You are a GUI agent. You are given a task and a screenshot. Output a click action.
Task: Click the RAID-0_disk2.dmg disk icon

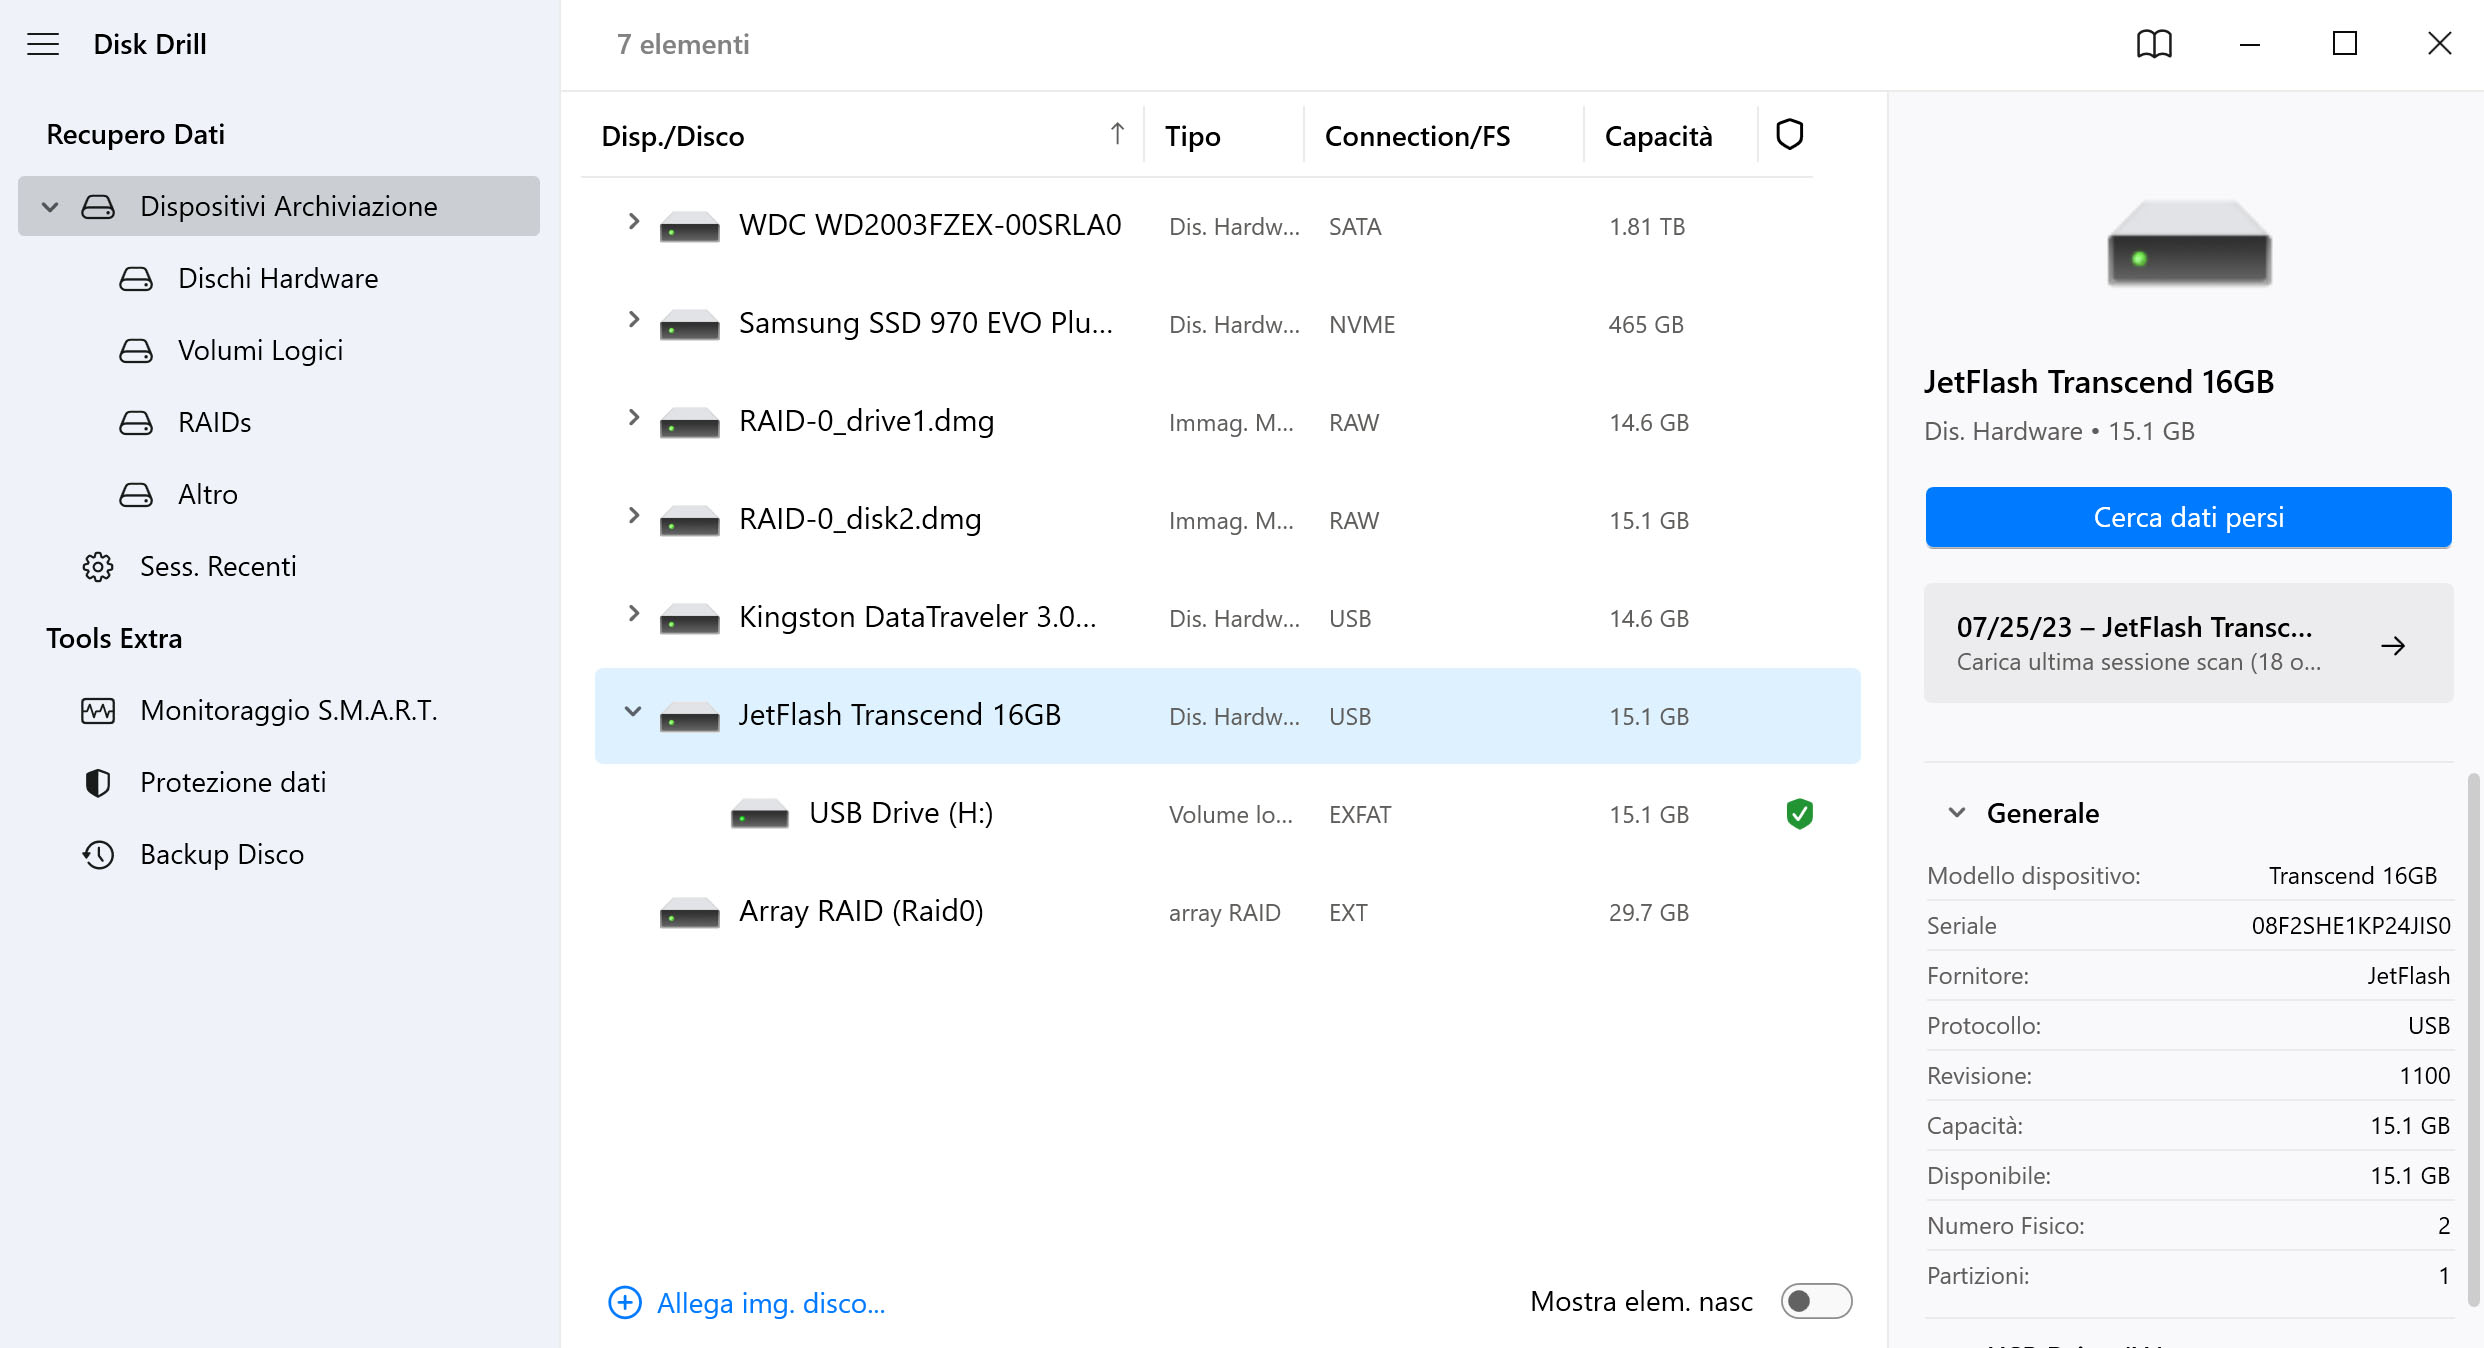pyautogui.click(x=690, y=521)
